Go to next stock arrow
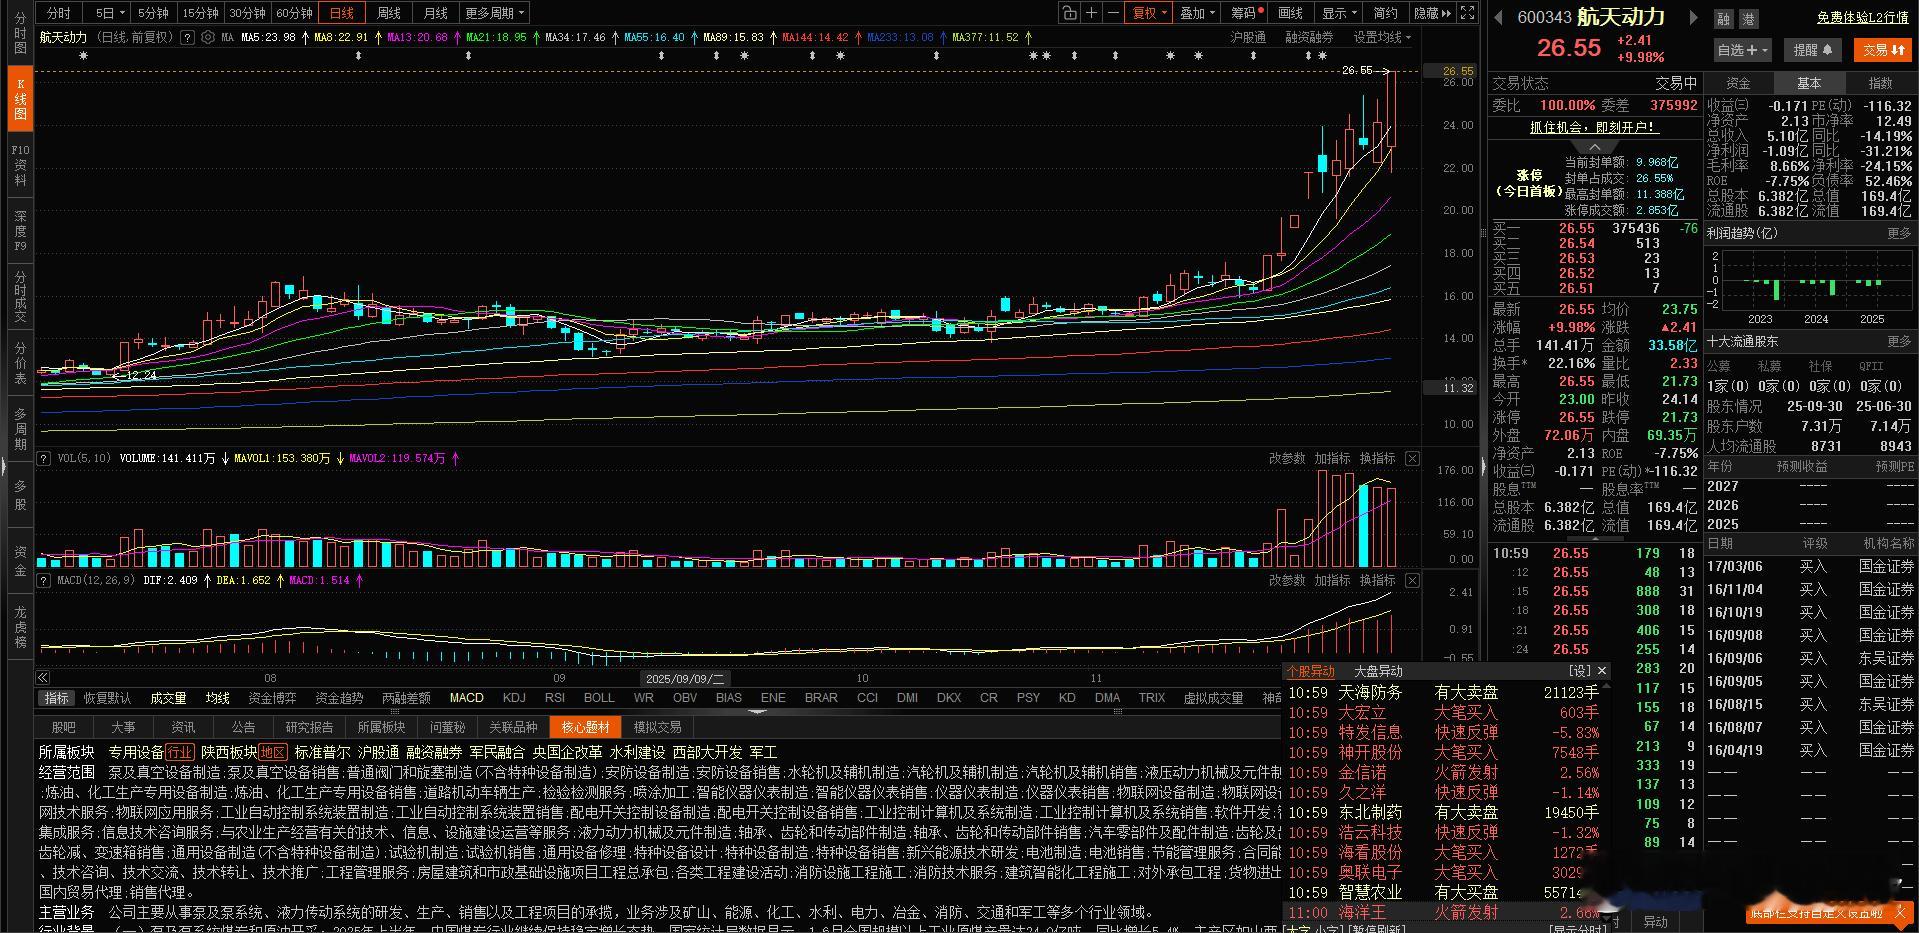This screenshot has width=1919, height=933. [1693, 17]
